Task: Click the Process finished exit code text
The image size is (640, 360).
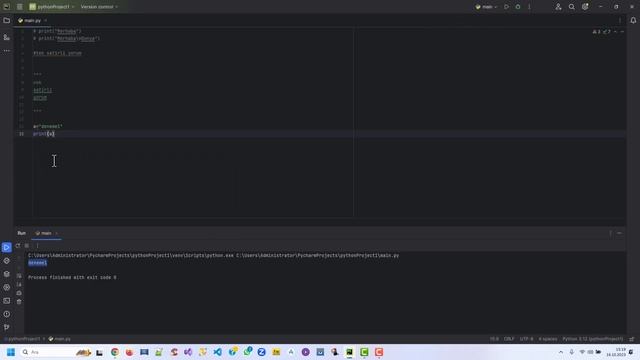Action: point(72,278)
